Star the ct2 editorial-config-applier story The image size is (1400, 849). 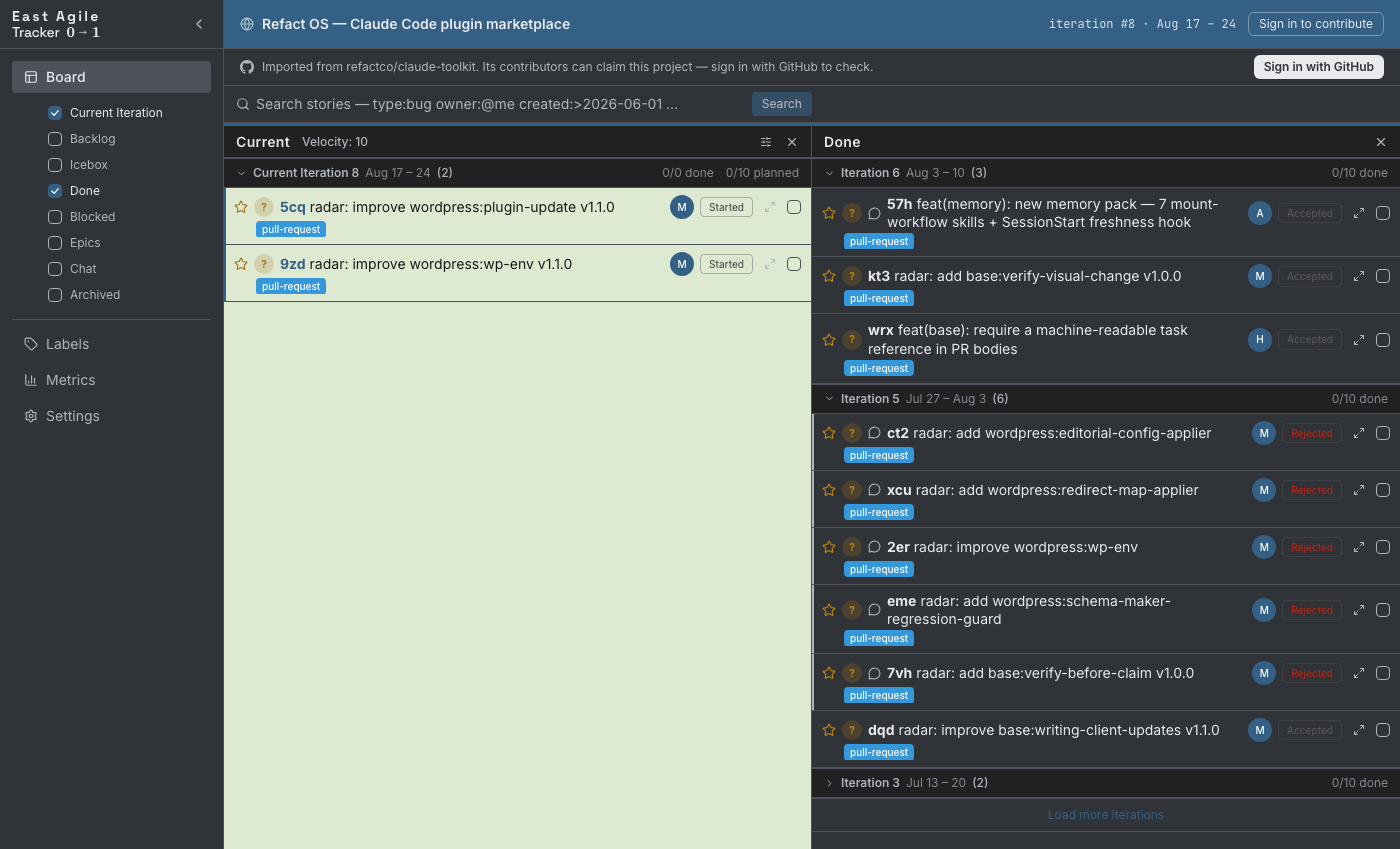tap(829, 433)
